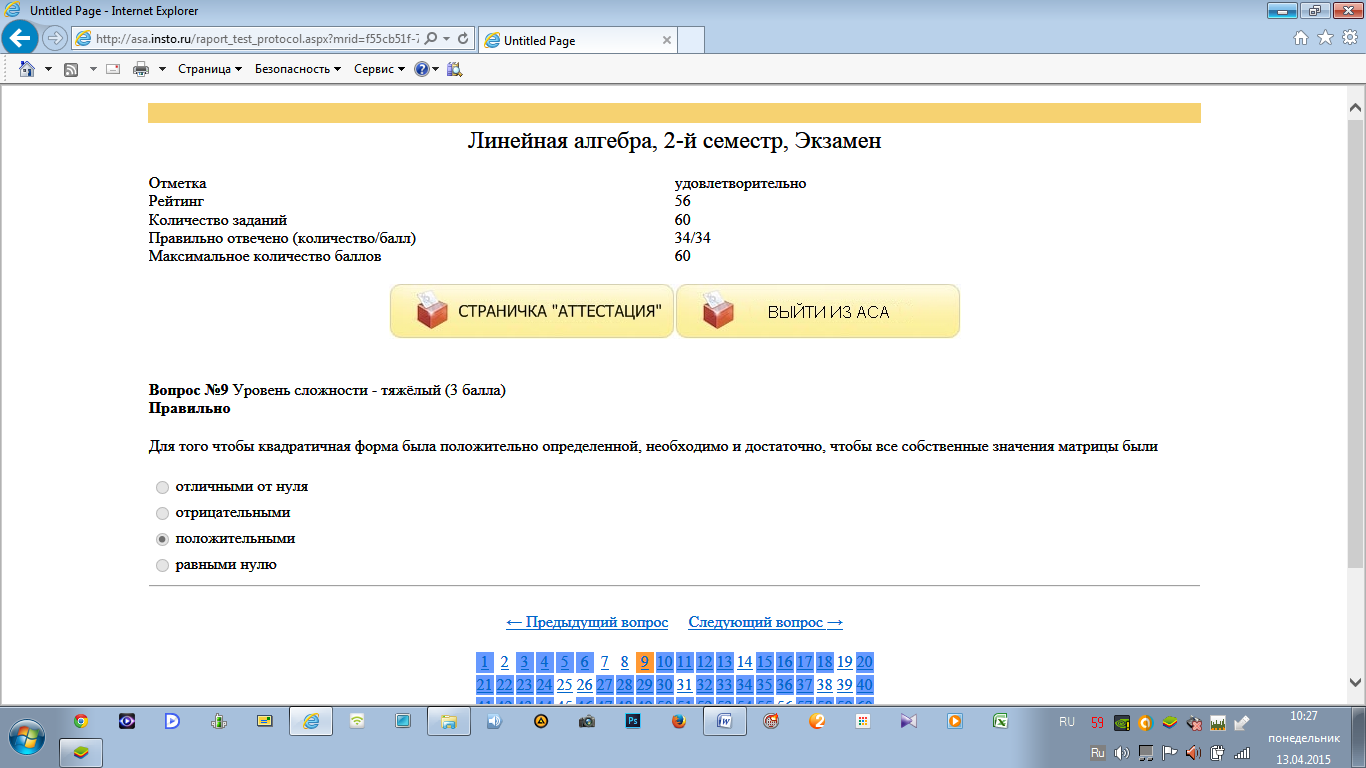
Task: Open question number 9 highlighted link
Action: (644, 662)
